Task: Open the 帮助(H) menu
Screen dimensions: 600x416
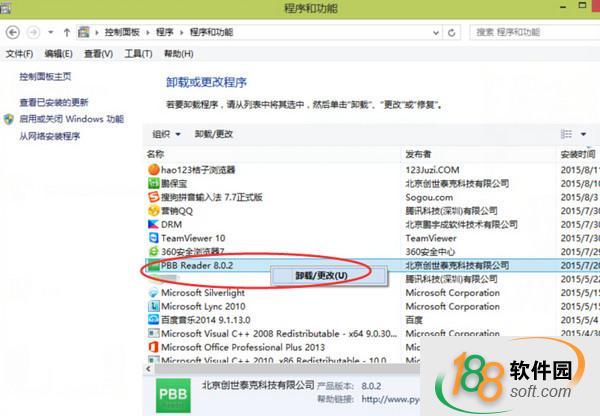Action: (179, 54)
